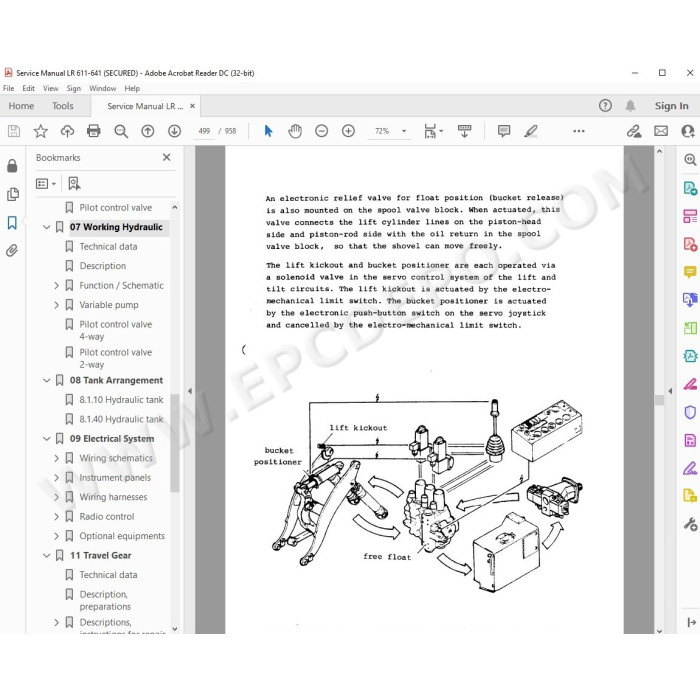Click the bookmarks panel scrollbar thumb
Screen dimensions: 700x700
[175, 443]
